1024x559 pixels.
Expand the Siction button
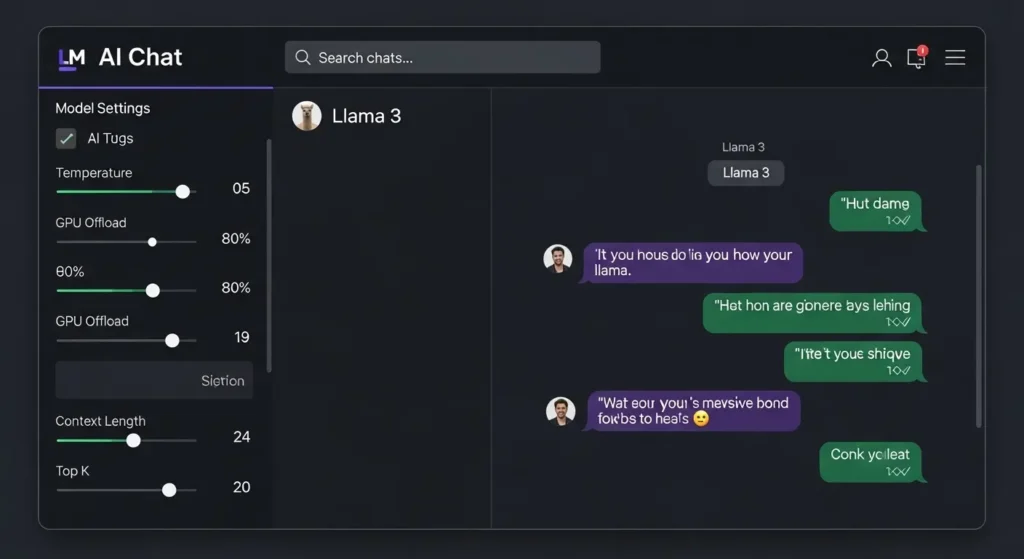154,381
